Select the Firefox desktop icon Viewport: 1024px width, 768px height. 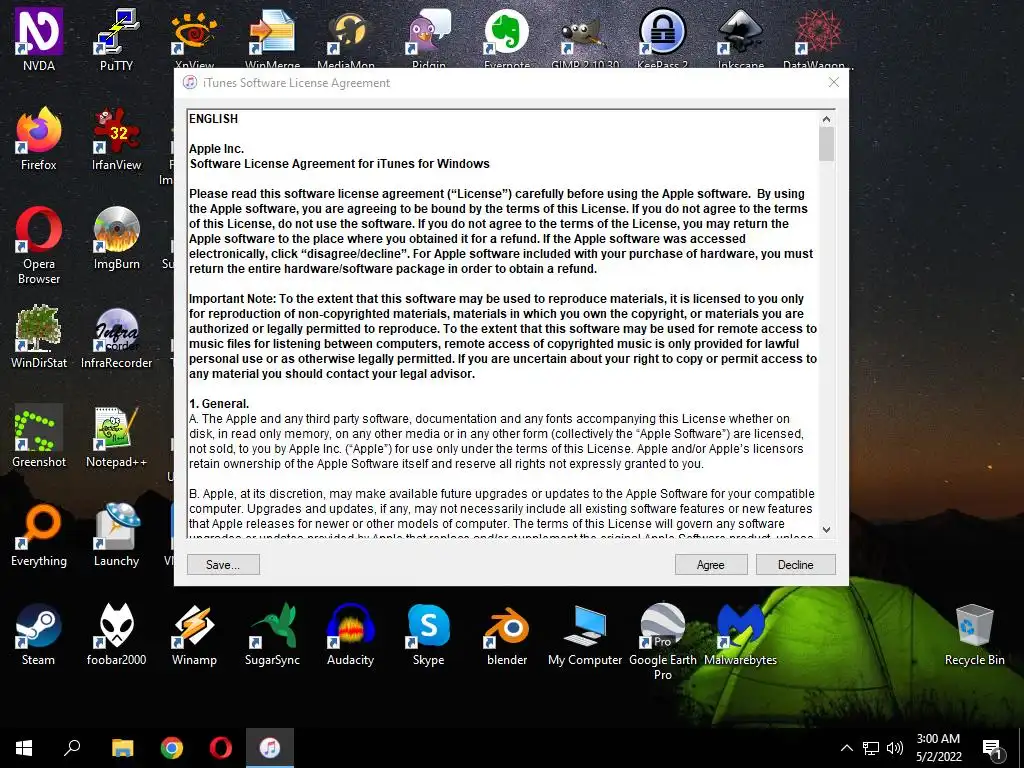(x=39, y=138)
